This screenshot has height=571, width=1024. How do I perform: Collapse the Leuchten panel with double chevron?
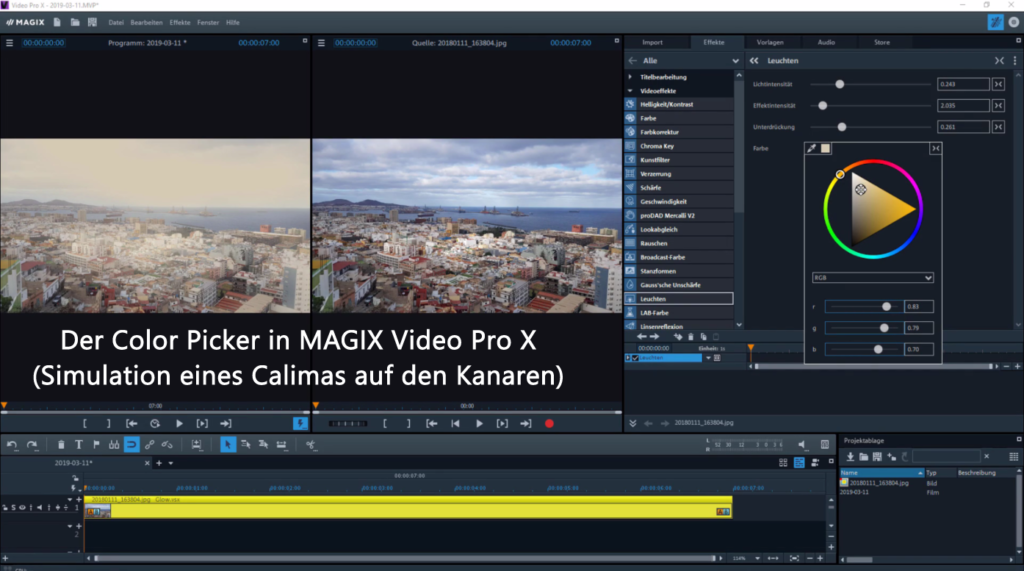754,61
